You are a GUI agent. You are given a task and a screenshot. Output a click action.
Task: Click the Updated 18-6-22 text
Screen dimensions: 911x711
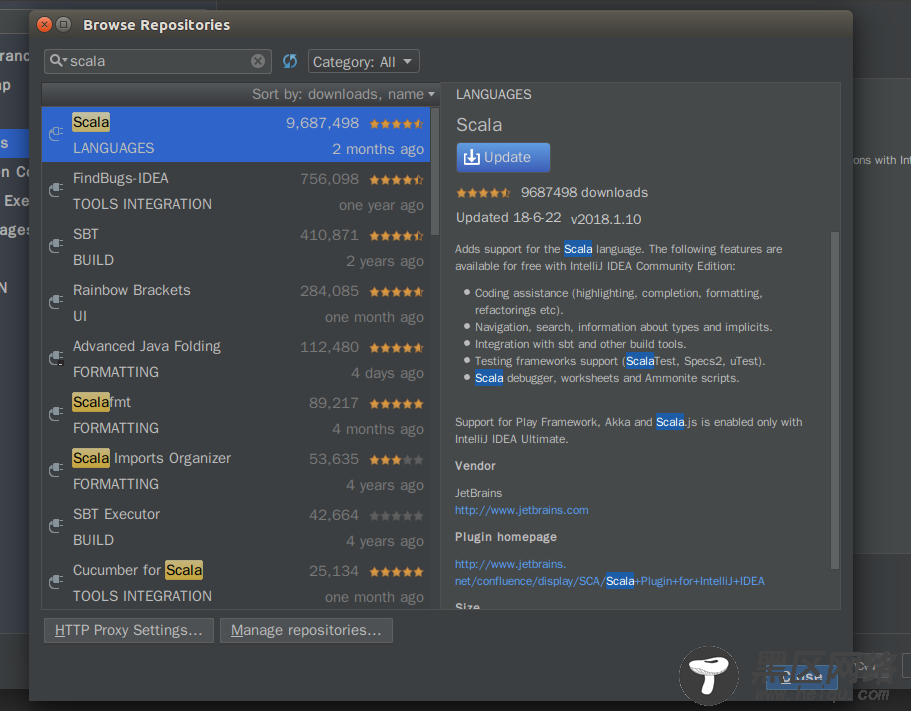508,218
